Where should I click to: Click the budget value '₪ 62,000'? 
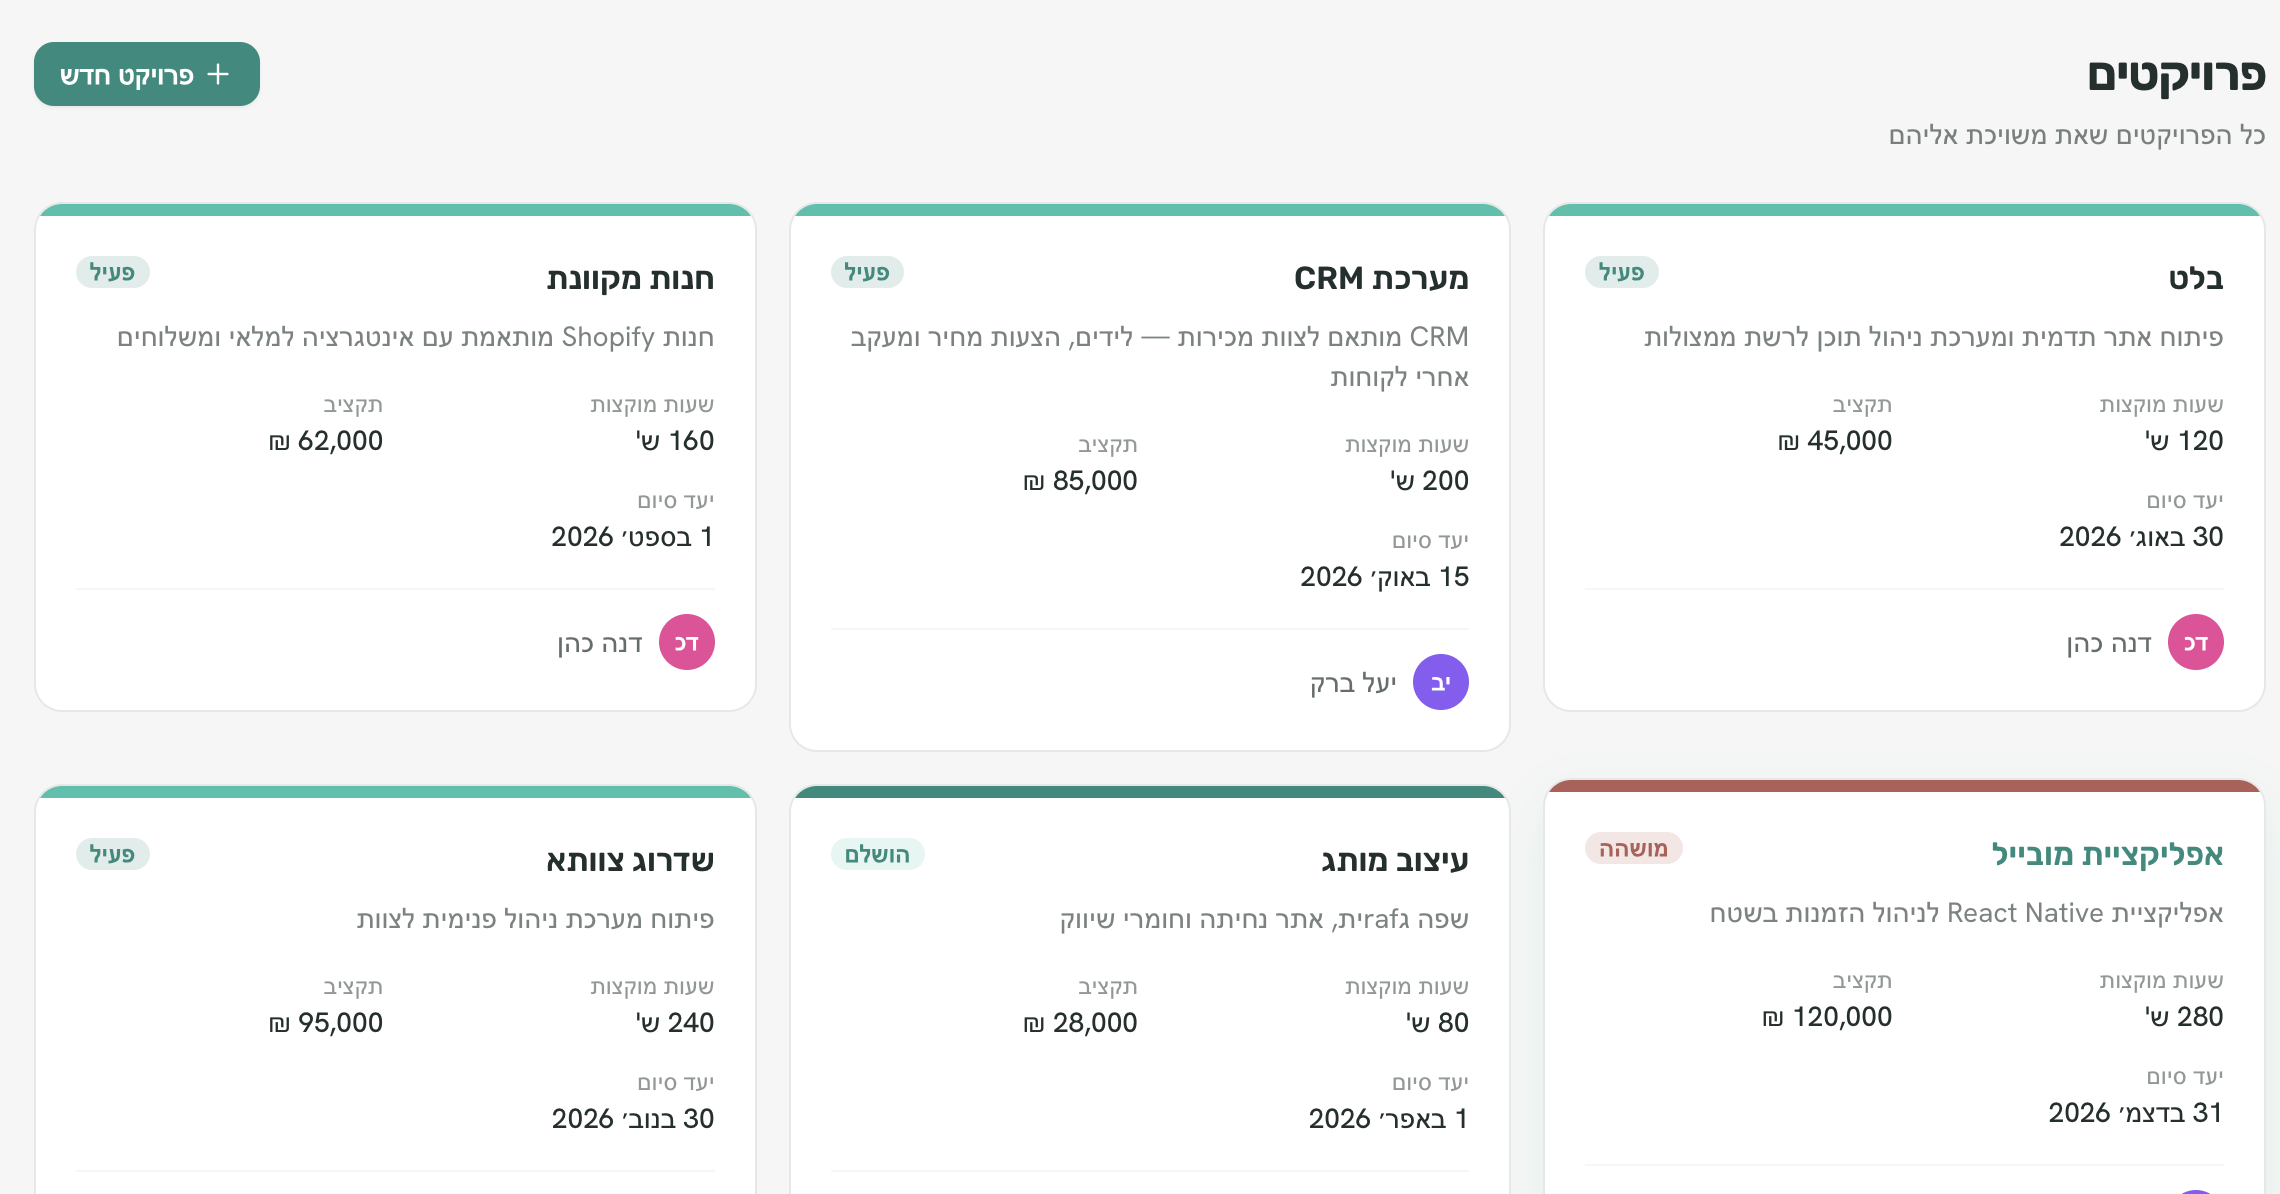point(326,441)
